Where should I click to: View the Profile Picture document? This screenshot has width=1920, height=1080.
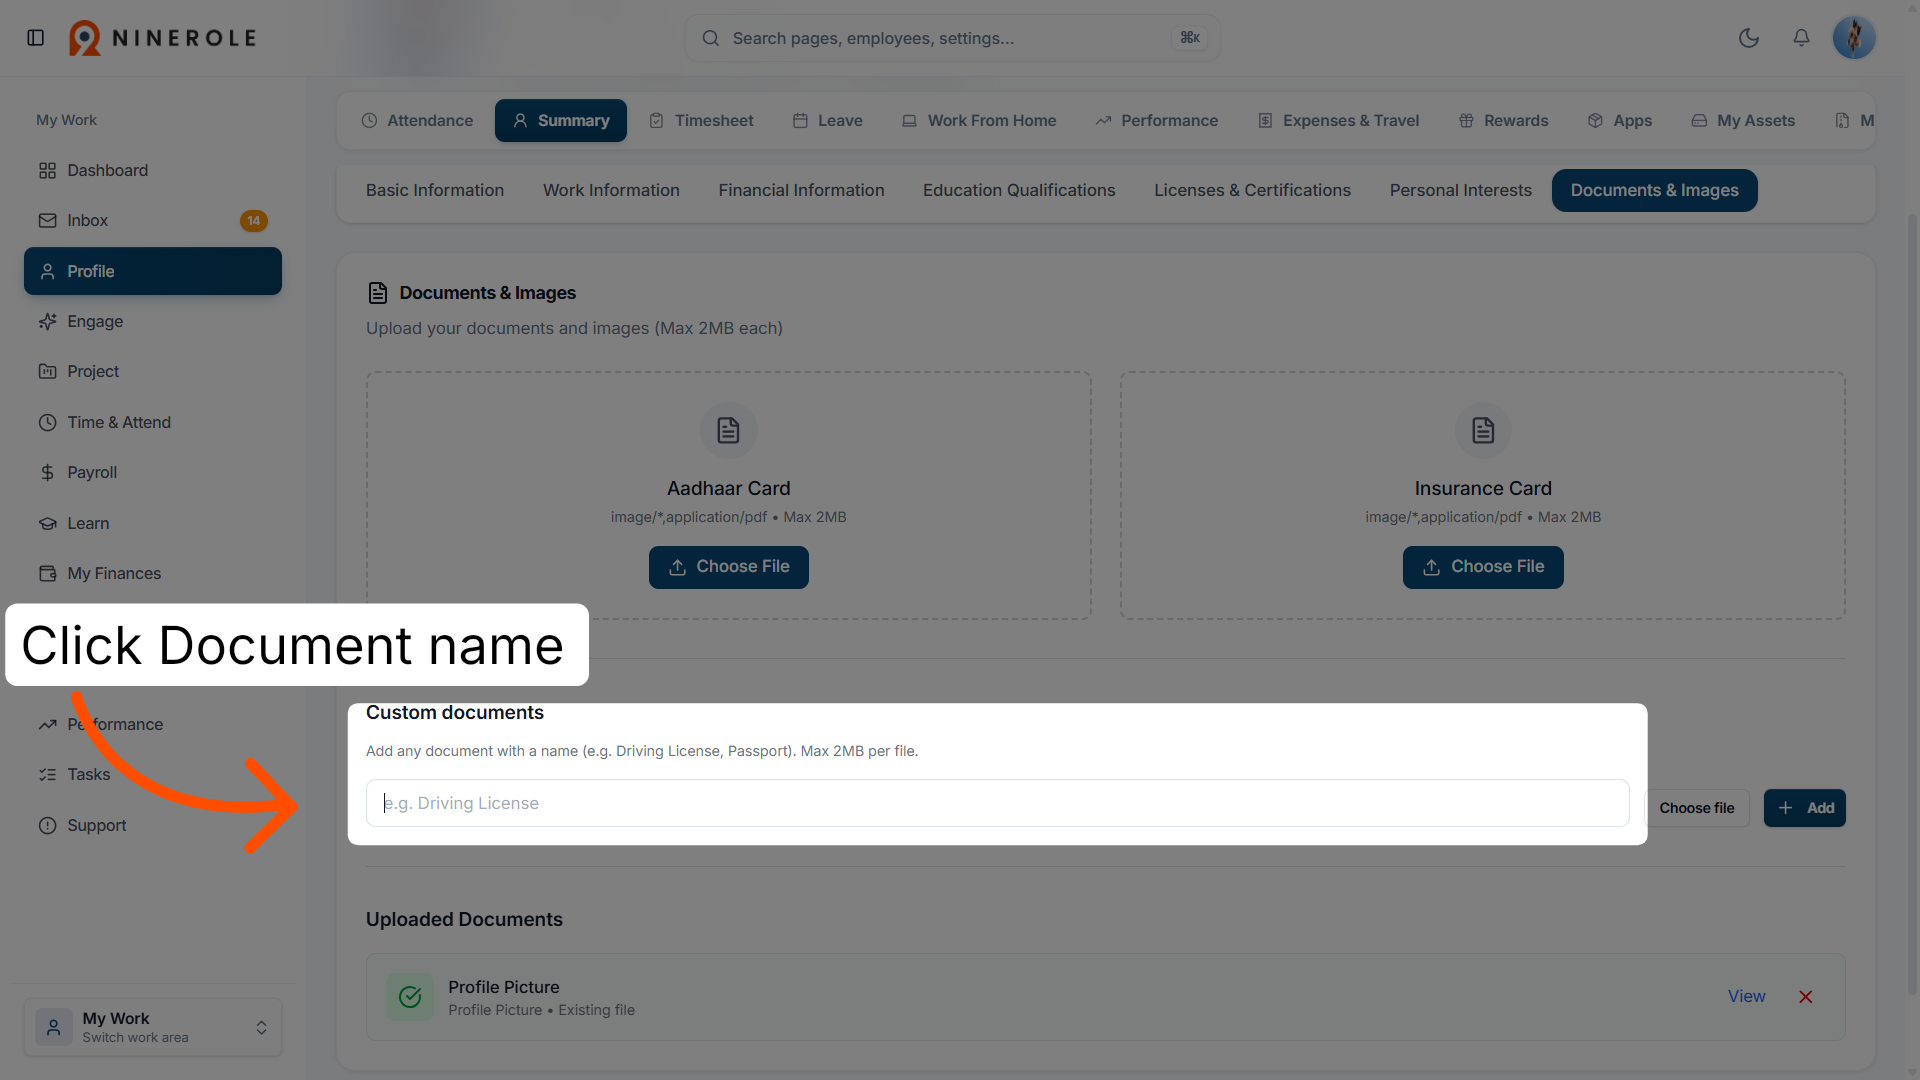click(1746, 996)
